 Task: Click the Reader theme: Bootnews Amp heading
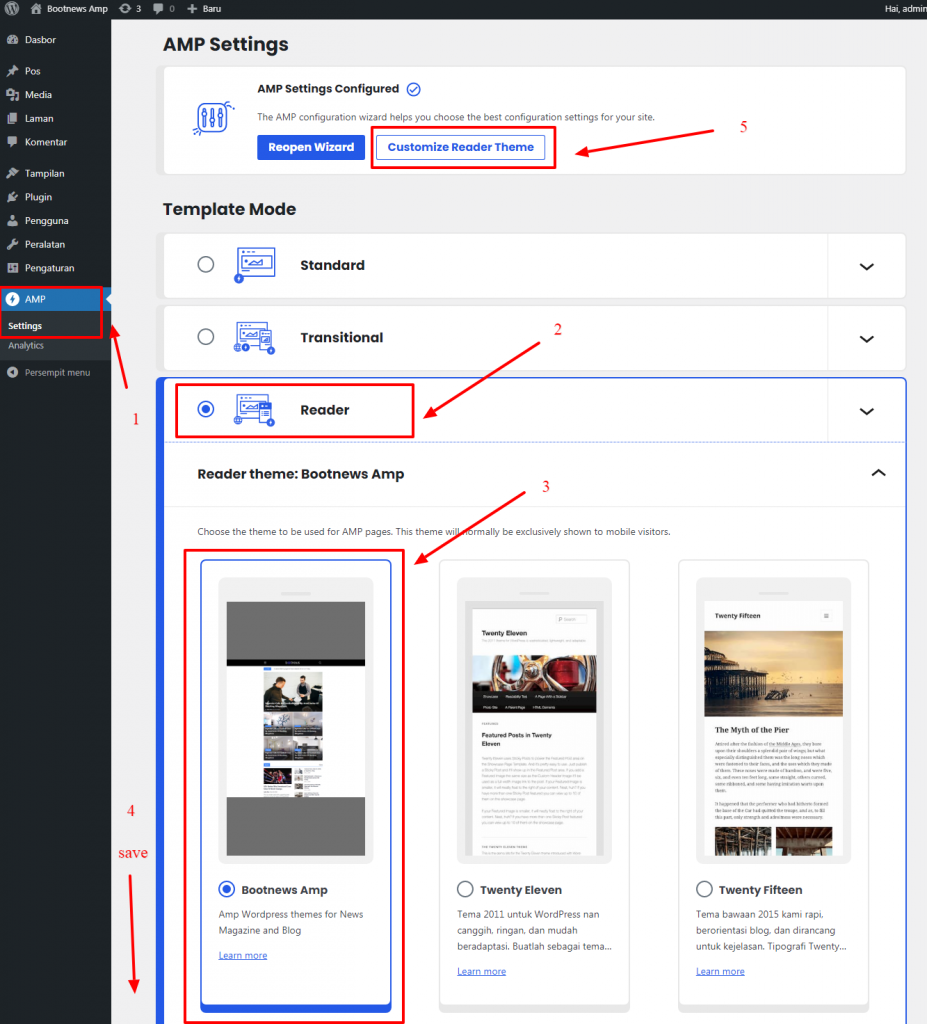click(x=301, y=474)
